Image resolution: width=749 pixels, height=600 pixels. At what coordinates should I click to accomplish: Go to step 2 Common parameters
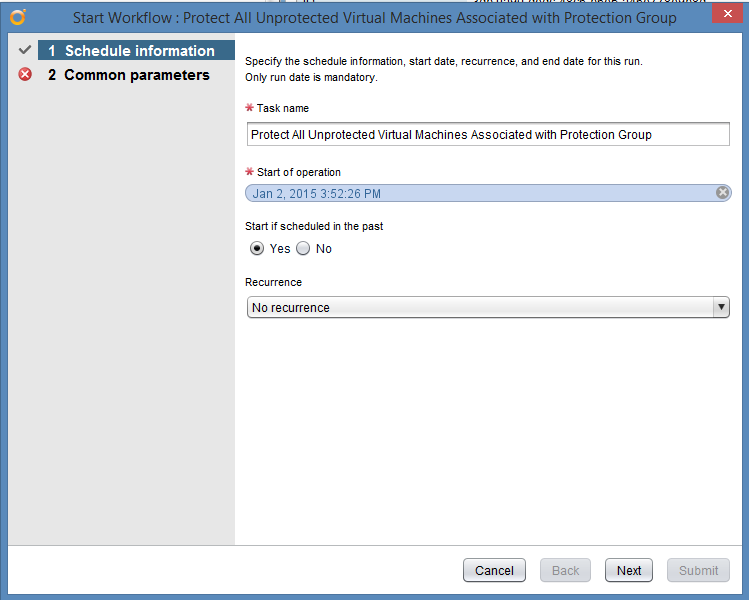136,75
